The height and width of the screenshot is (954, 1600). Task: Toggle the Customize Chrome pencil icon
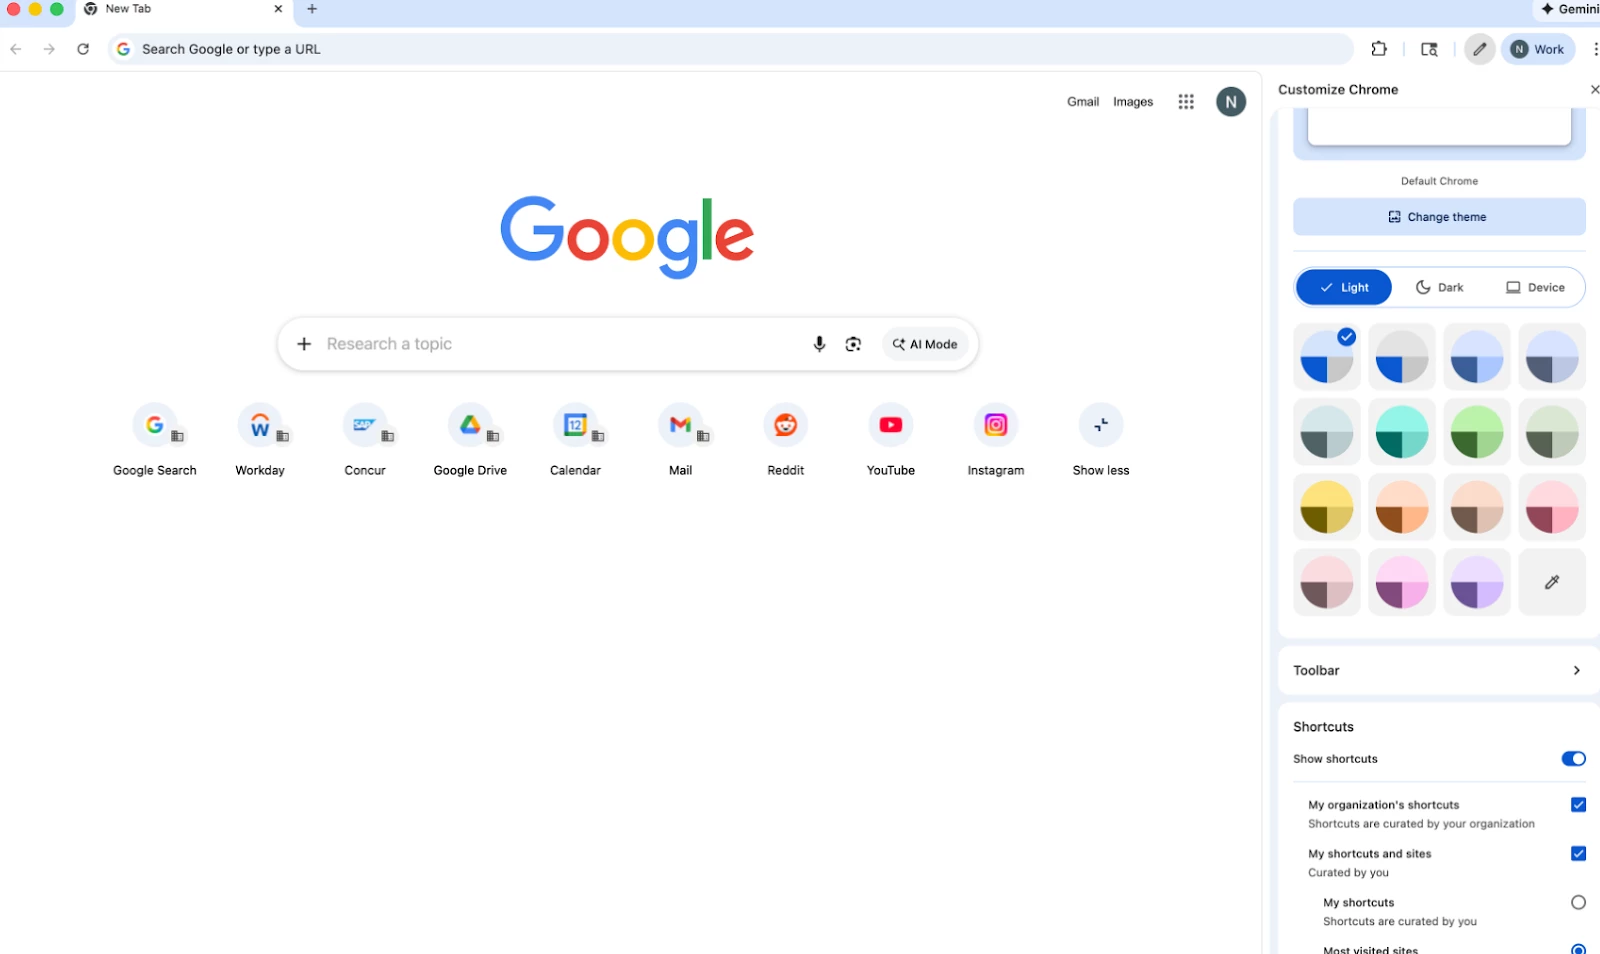coord(1480,49)
